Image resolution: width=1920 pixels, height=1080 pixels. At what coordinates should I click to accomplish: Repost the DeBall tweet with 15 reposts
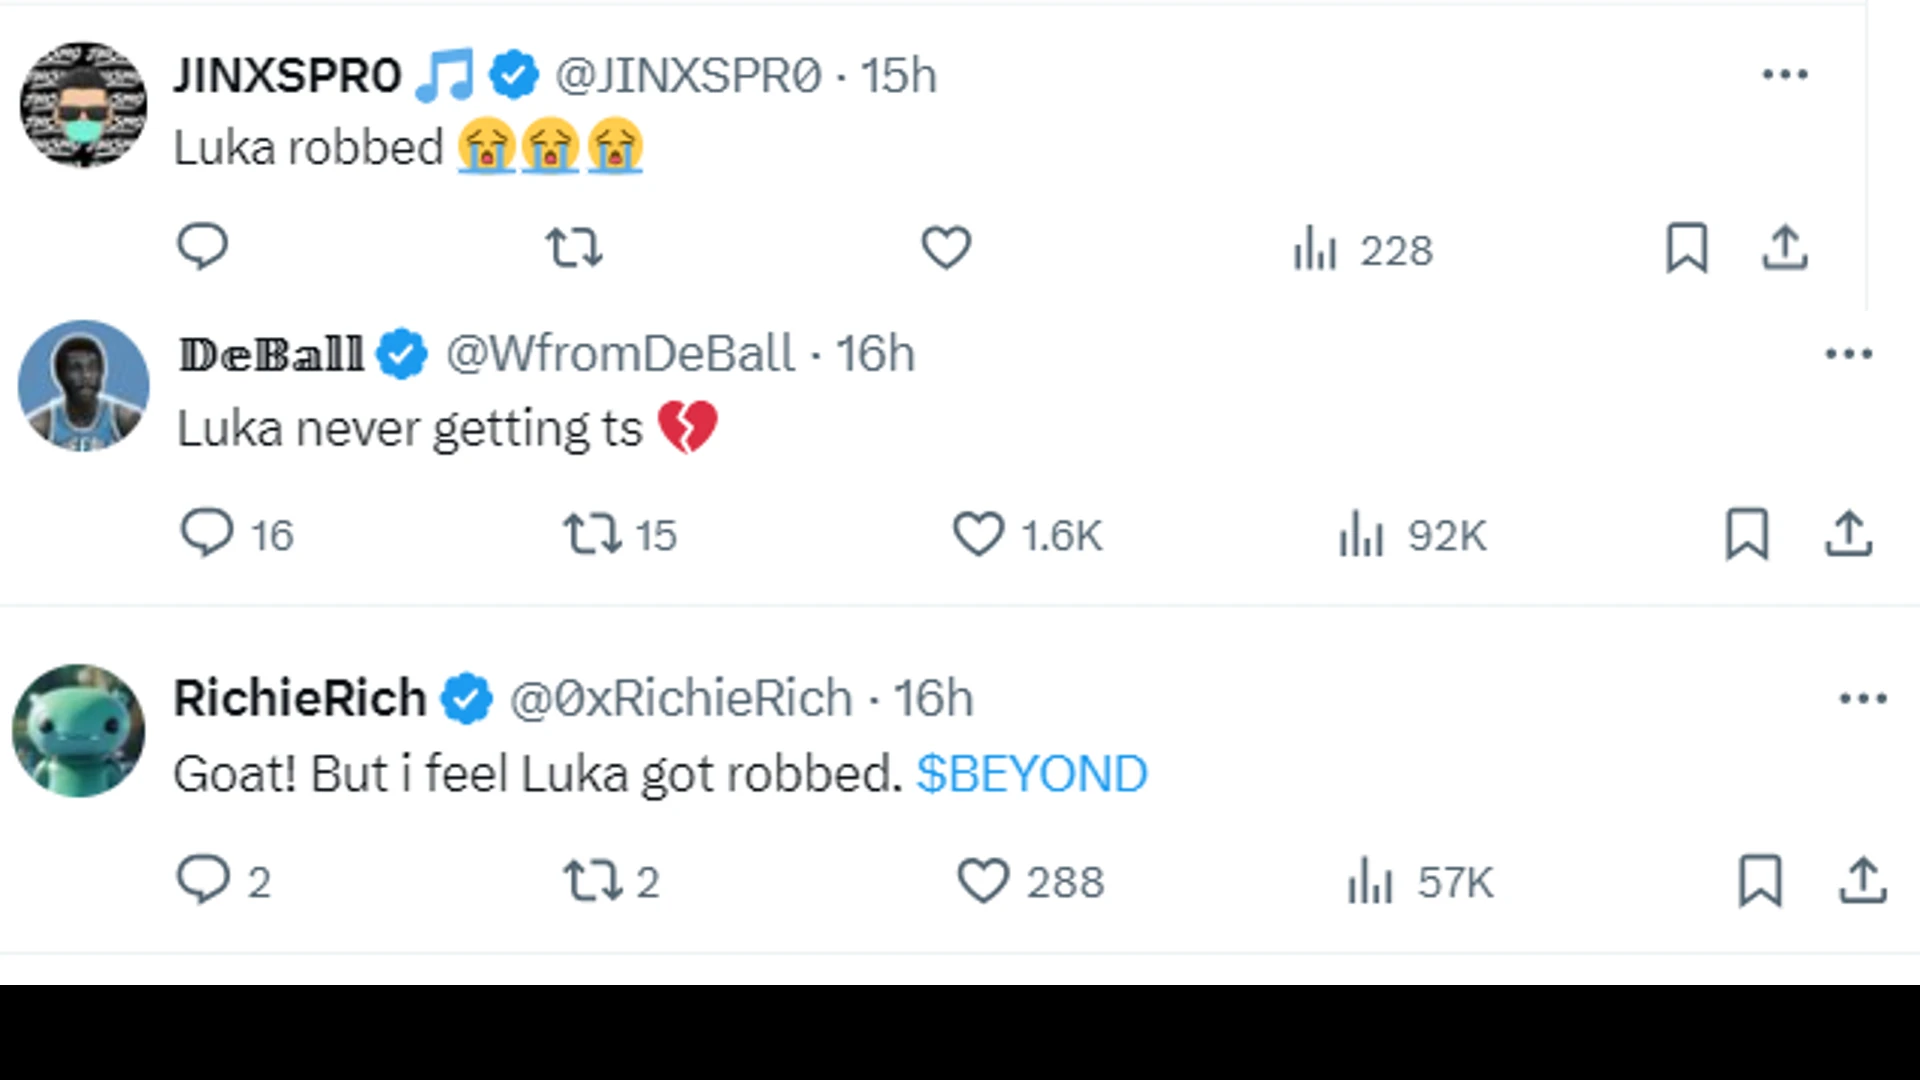[592, 533]
